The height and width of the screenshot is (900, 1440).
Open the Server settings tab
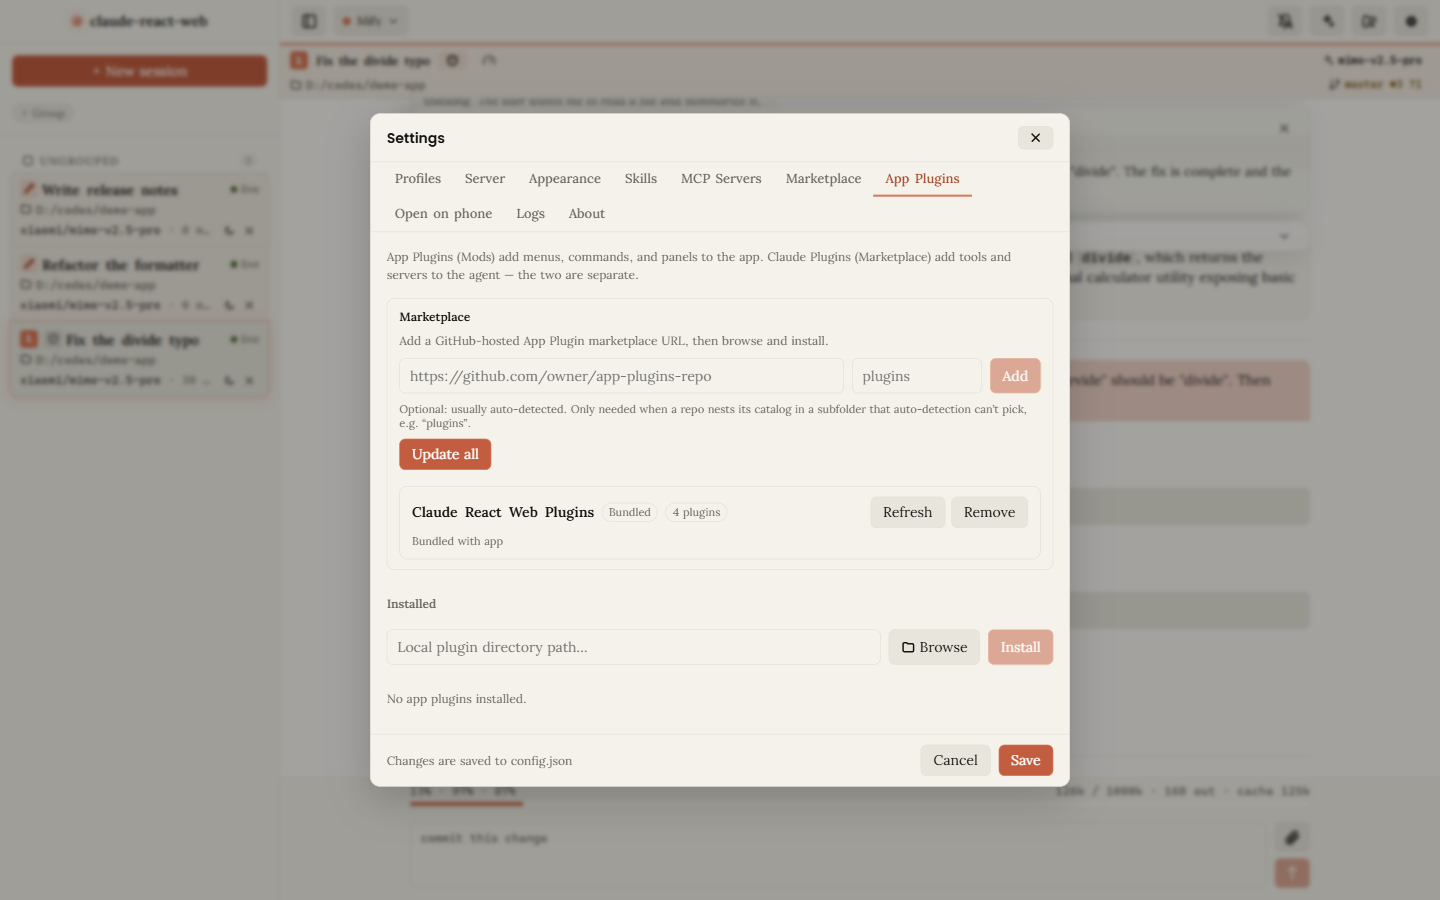tap(485, 179)
